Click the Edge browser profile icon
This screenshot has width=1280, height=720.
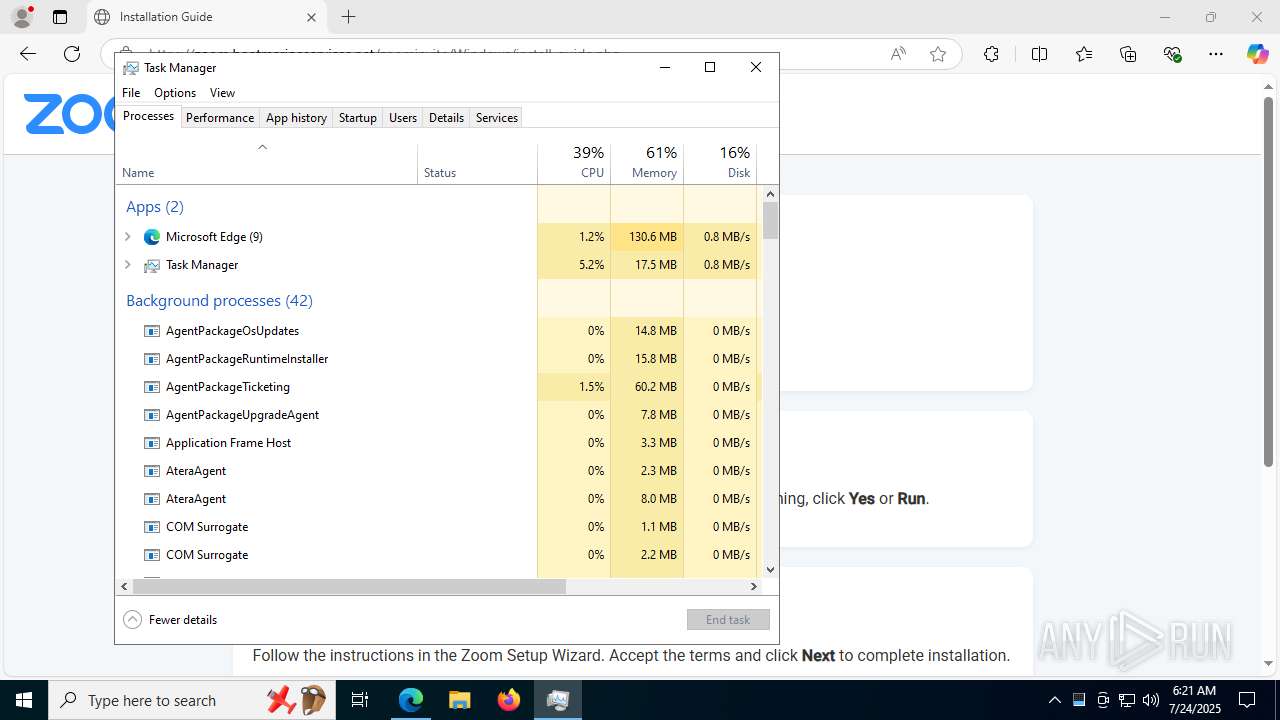point(22,17)
